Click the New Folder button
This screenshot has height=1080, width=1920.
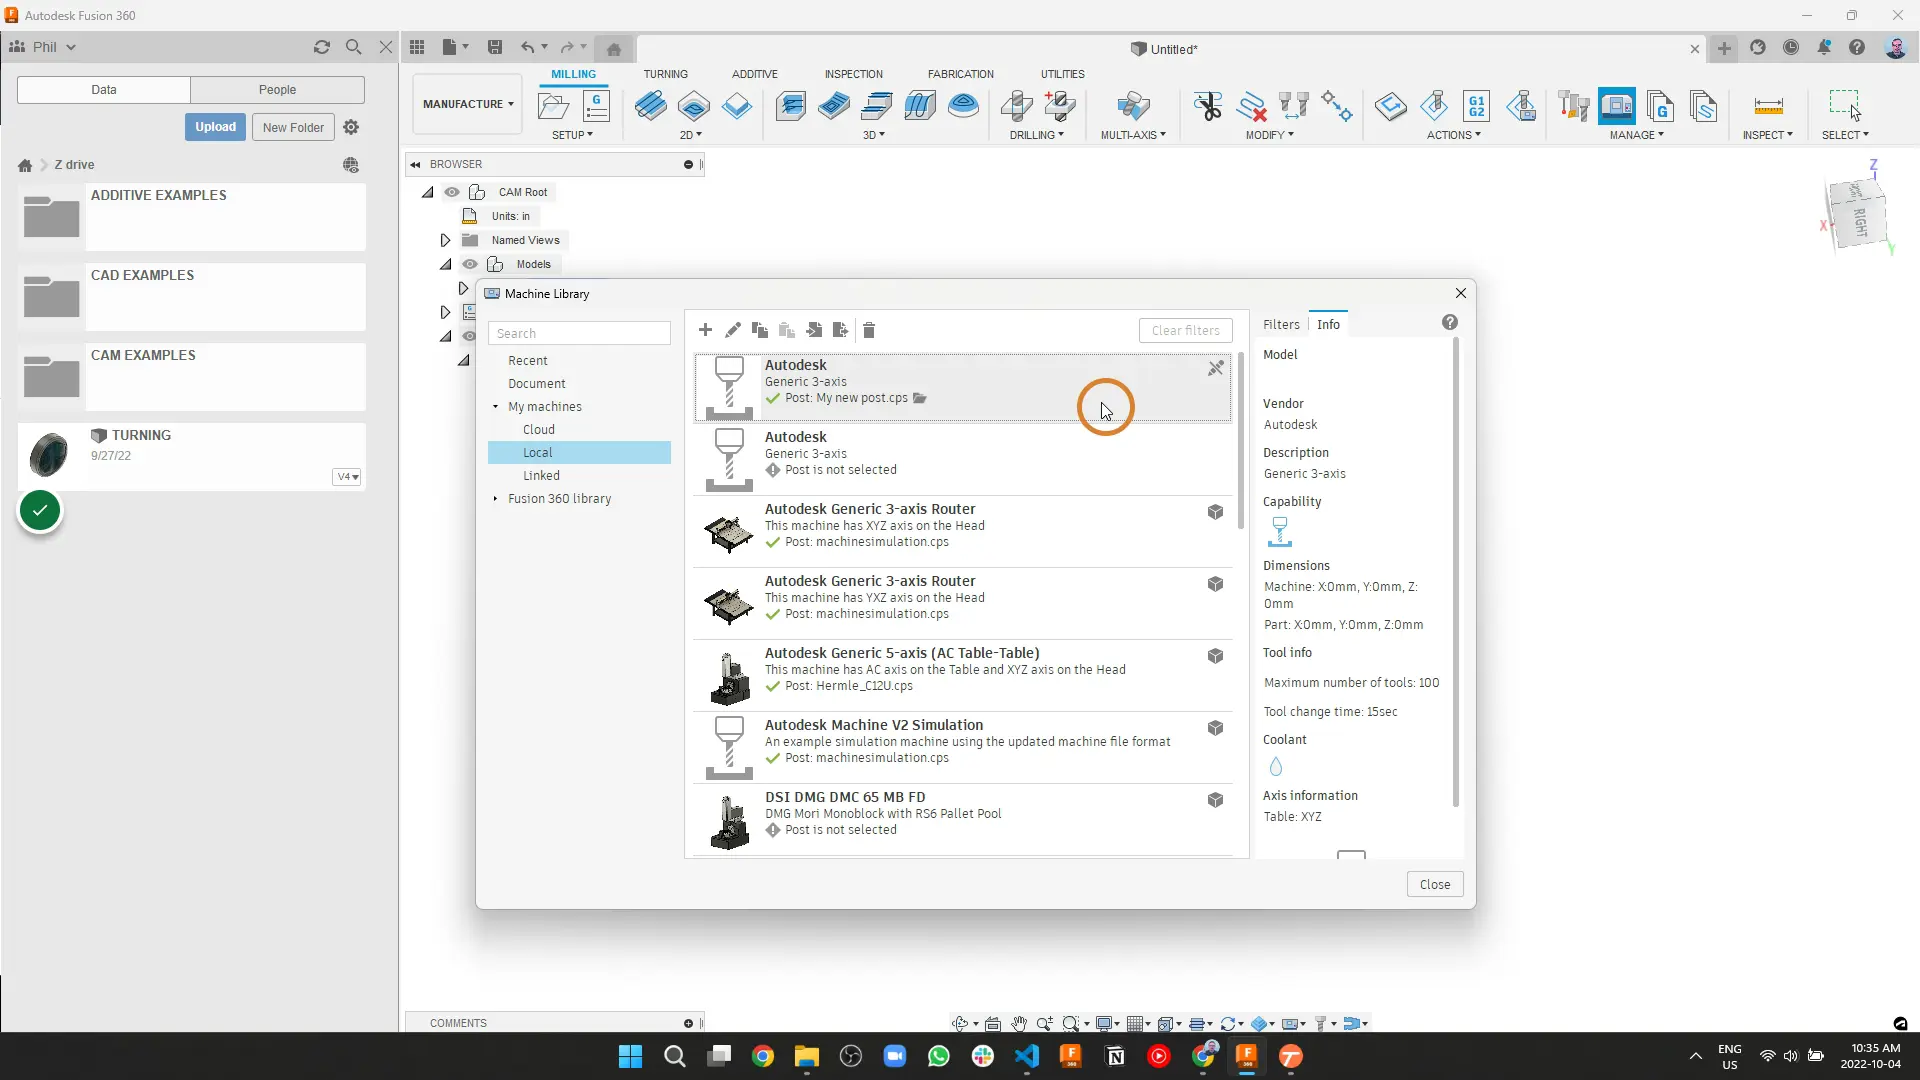click(293, 127)
